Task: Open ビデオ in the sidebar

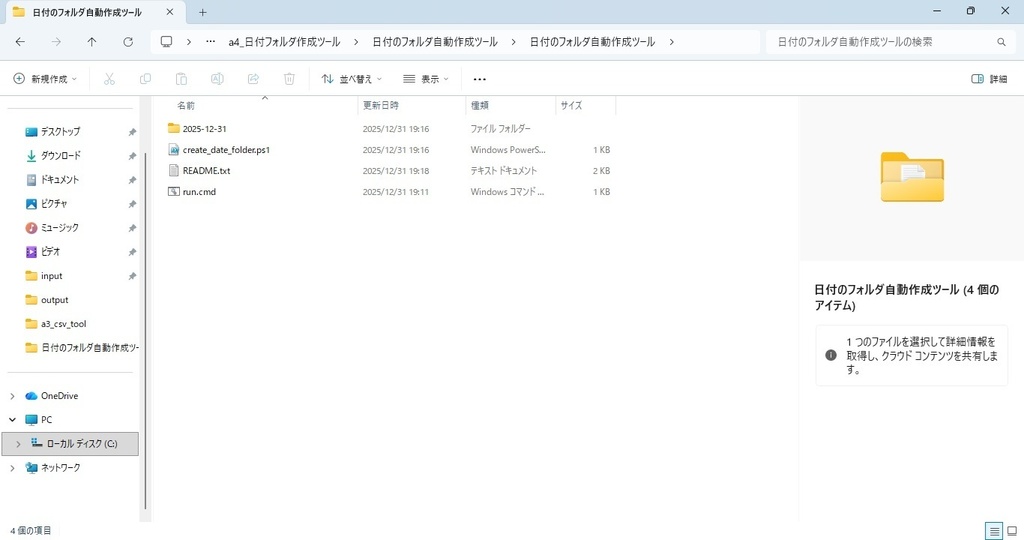Action: coord(50,252)
